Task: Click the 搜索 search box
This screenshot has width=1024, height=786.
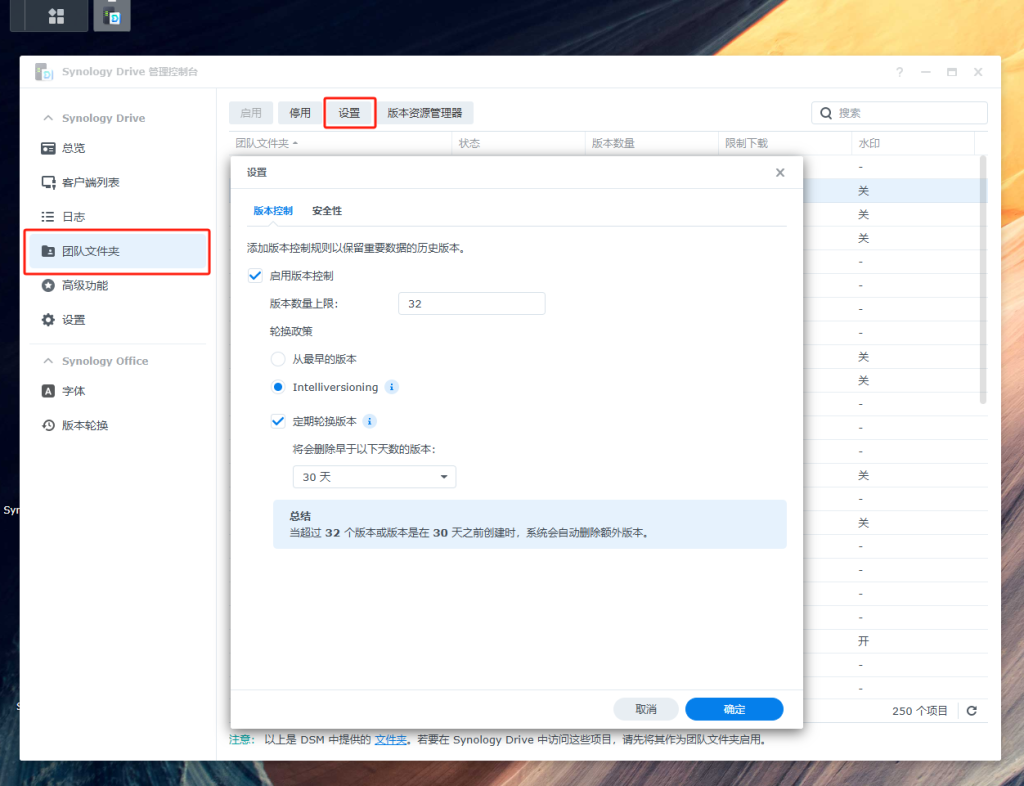Action: (x=899, y=113)
